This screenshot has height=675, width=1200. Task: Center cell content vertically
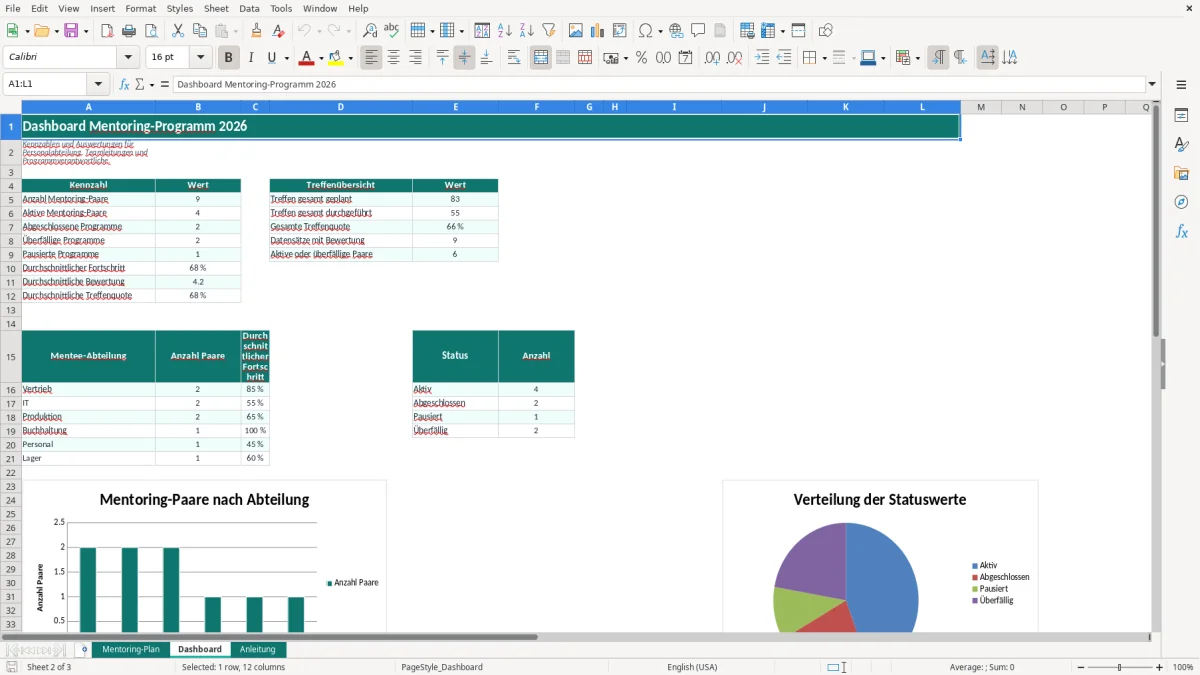[x=464, y=58]
